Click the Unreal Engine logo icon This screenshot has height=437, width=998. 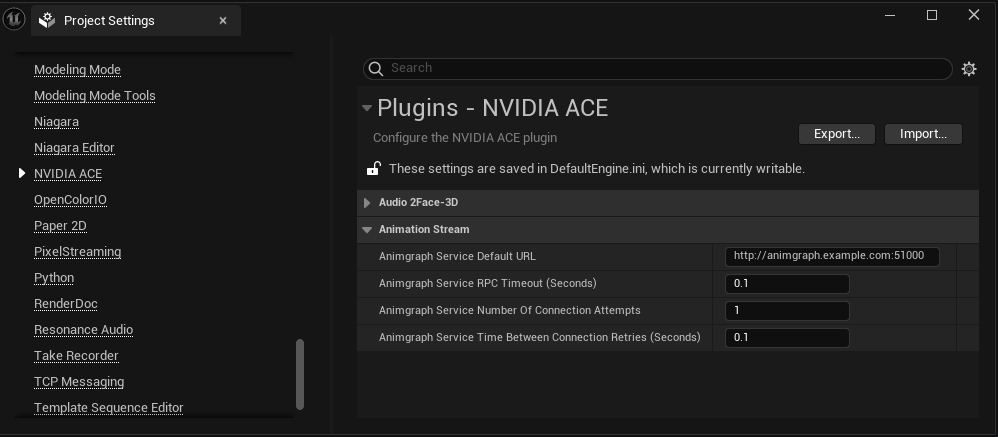14,20
